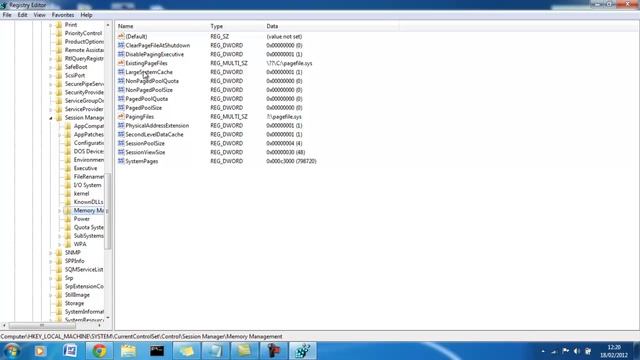Select the Executive key
640x360 pixels.
tap(85, 168)
